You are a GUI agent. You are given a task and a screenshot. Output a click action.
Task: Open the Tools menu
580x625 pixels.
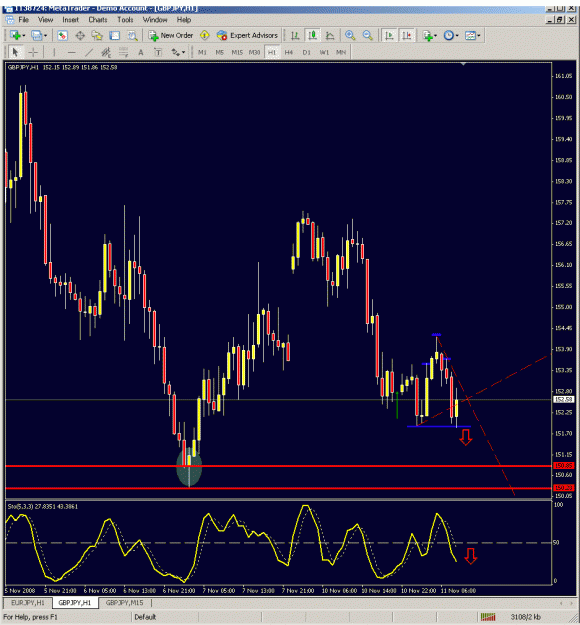125,20
